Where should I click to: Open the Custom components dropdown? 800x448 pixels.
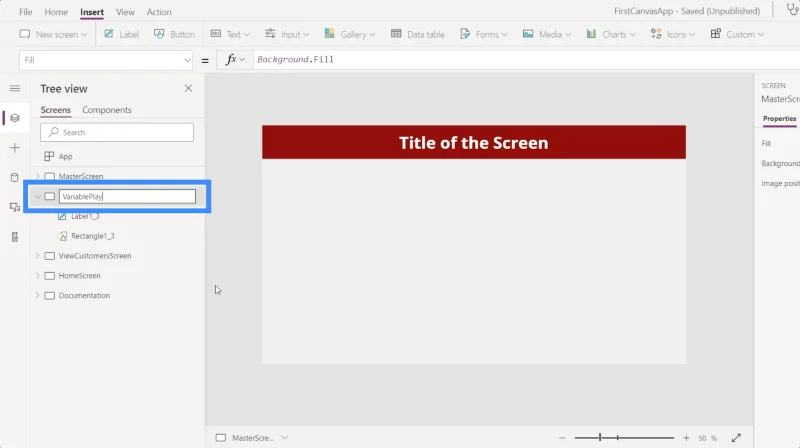point(737,34)
